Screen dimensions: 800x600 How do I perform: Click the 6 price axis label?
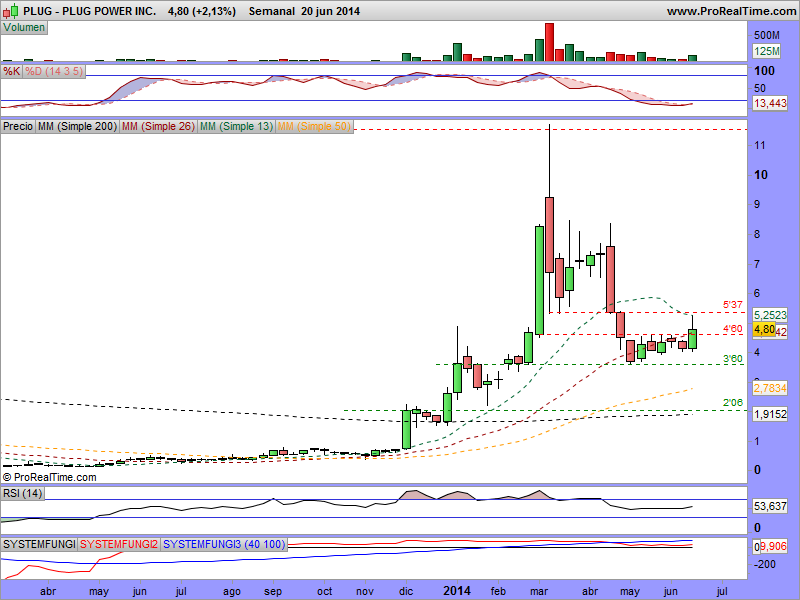point(757,293)
